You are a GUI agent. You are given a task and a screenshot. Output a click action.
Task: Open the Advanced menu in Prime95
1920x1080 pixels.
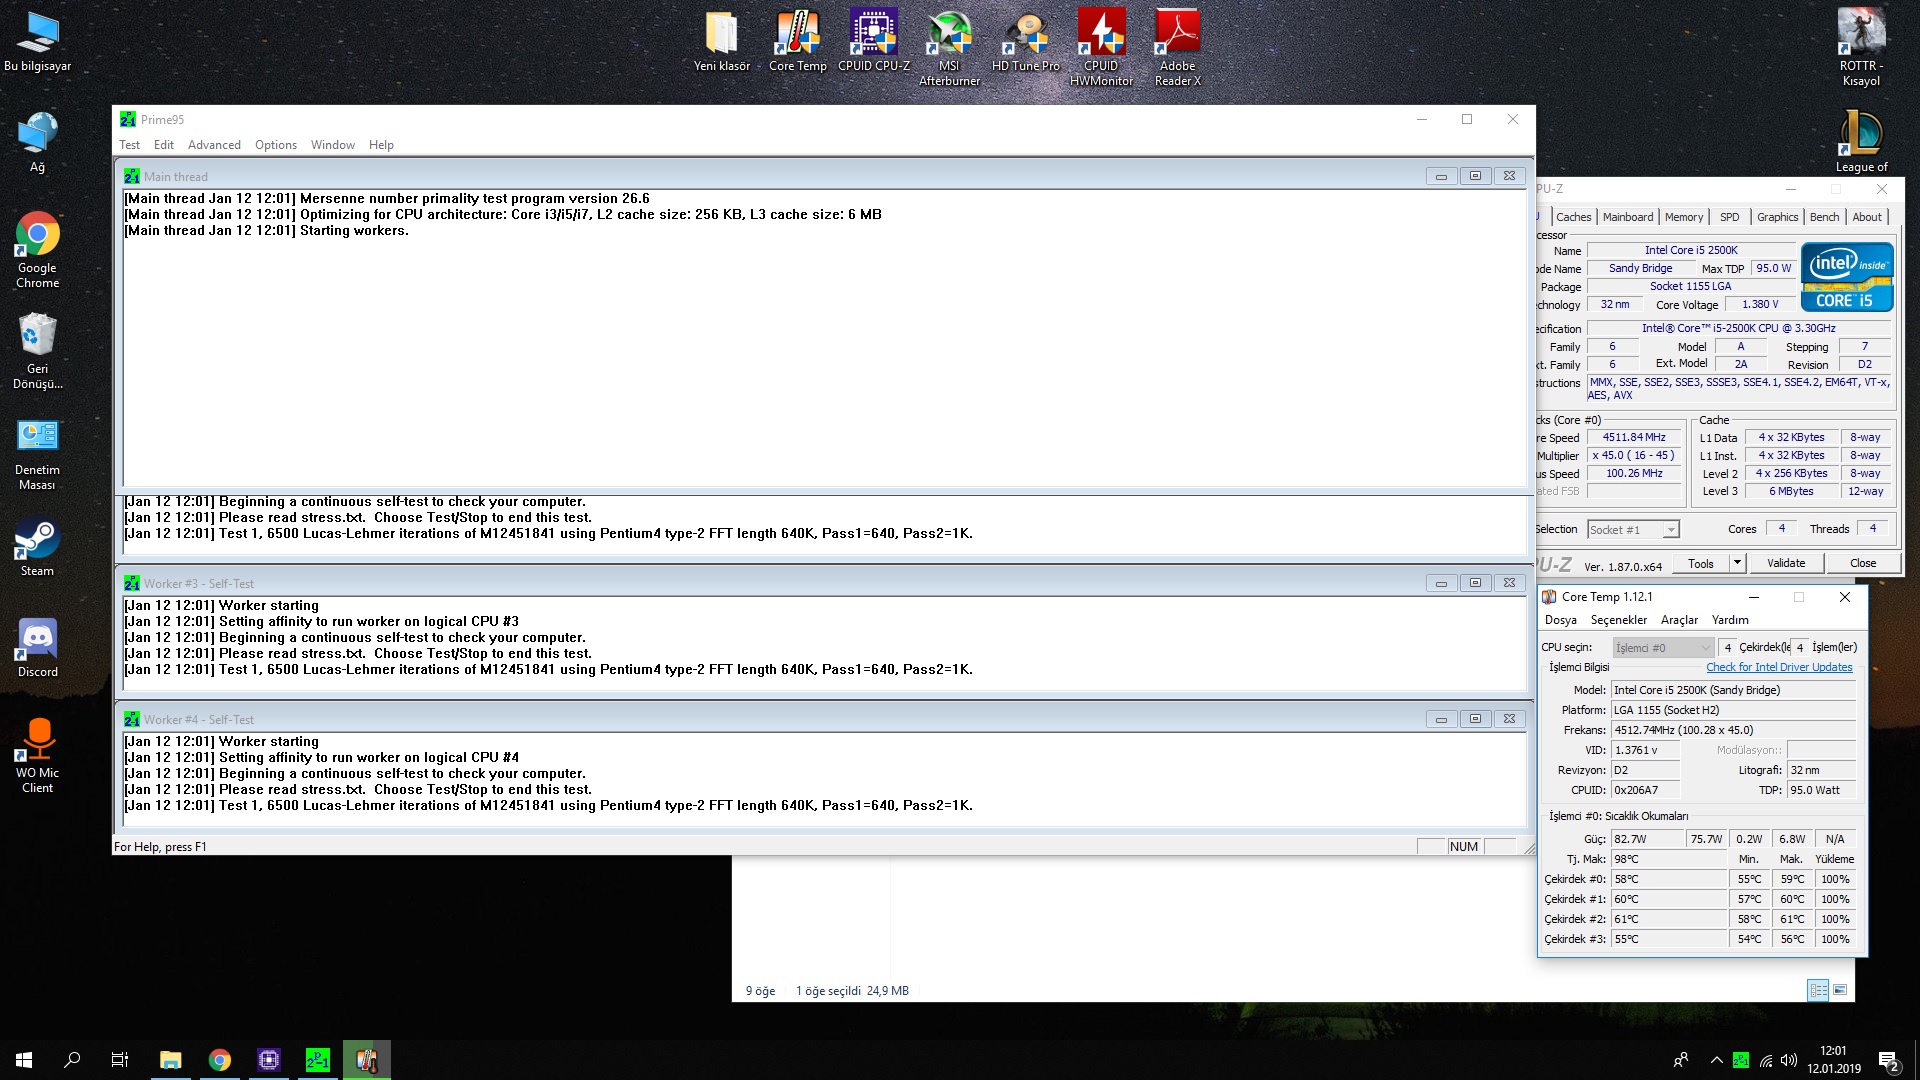pos(214,145)
